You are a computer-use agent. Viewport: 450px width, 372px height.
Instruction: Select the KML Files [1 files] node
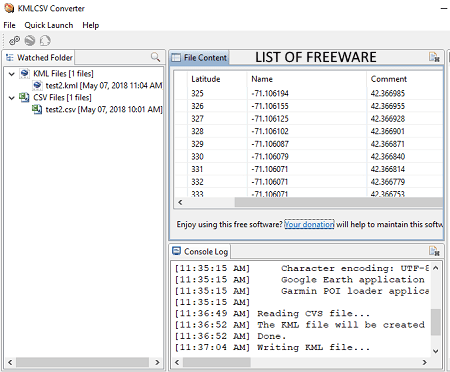point(63,74)
